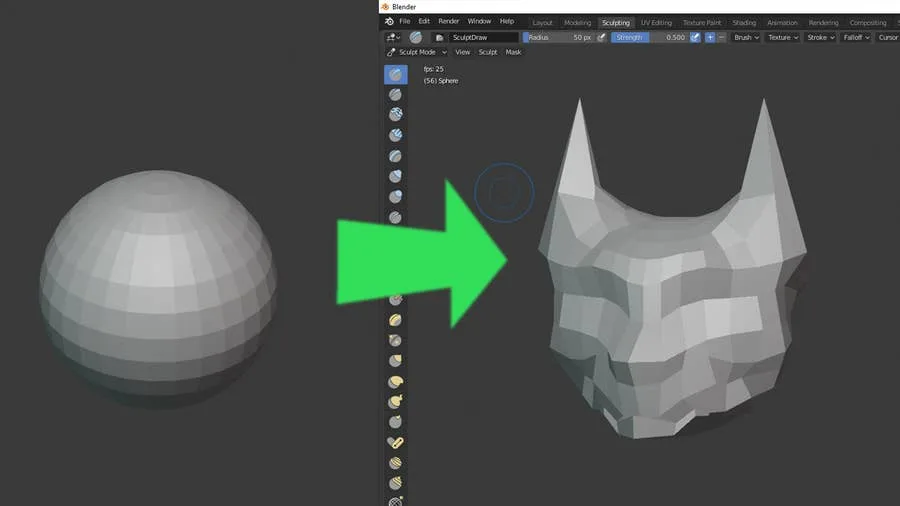Enable Subtract brush direction (minus)

722,37
